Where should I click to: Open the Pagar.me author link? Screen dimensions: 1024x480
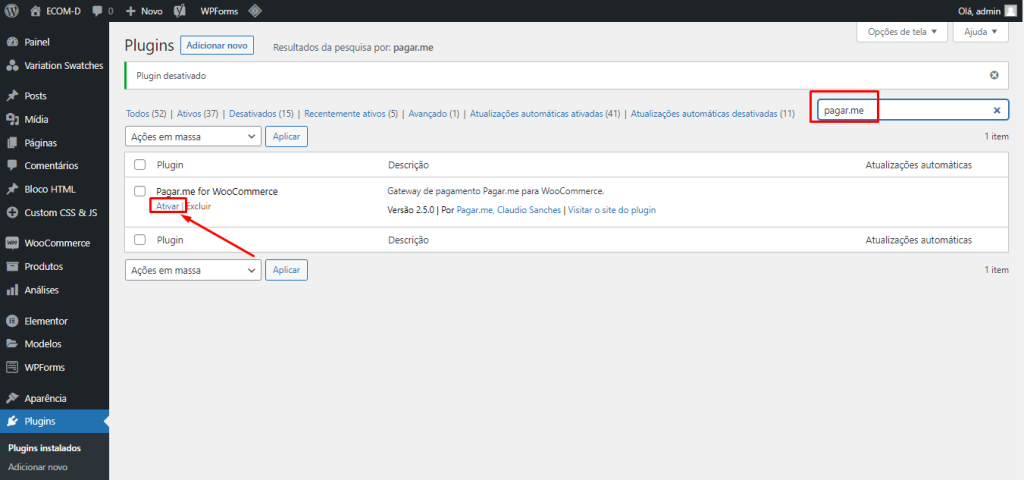tap(476, 210)
